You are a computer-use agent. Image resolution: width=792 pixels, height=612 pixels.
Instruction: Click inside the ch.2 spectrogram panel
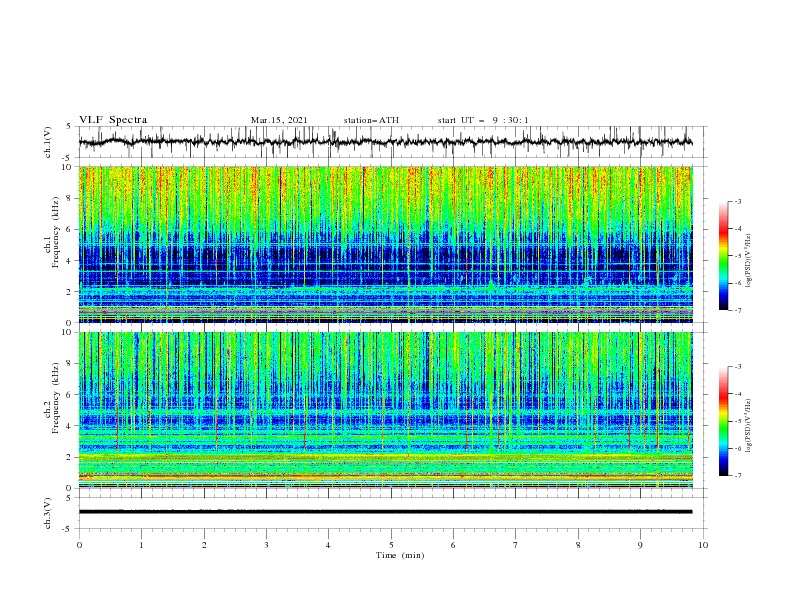[x=385, y=410]
